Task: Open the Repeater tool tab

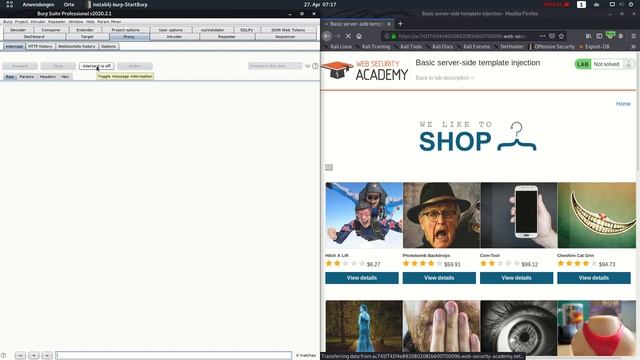Action: tap(227, 37)
